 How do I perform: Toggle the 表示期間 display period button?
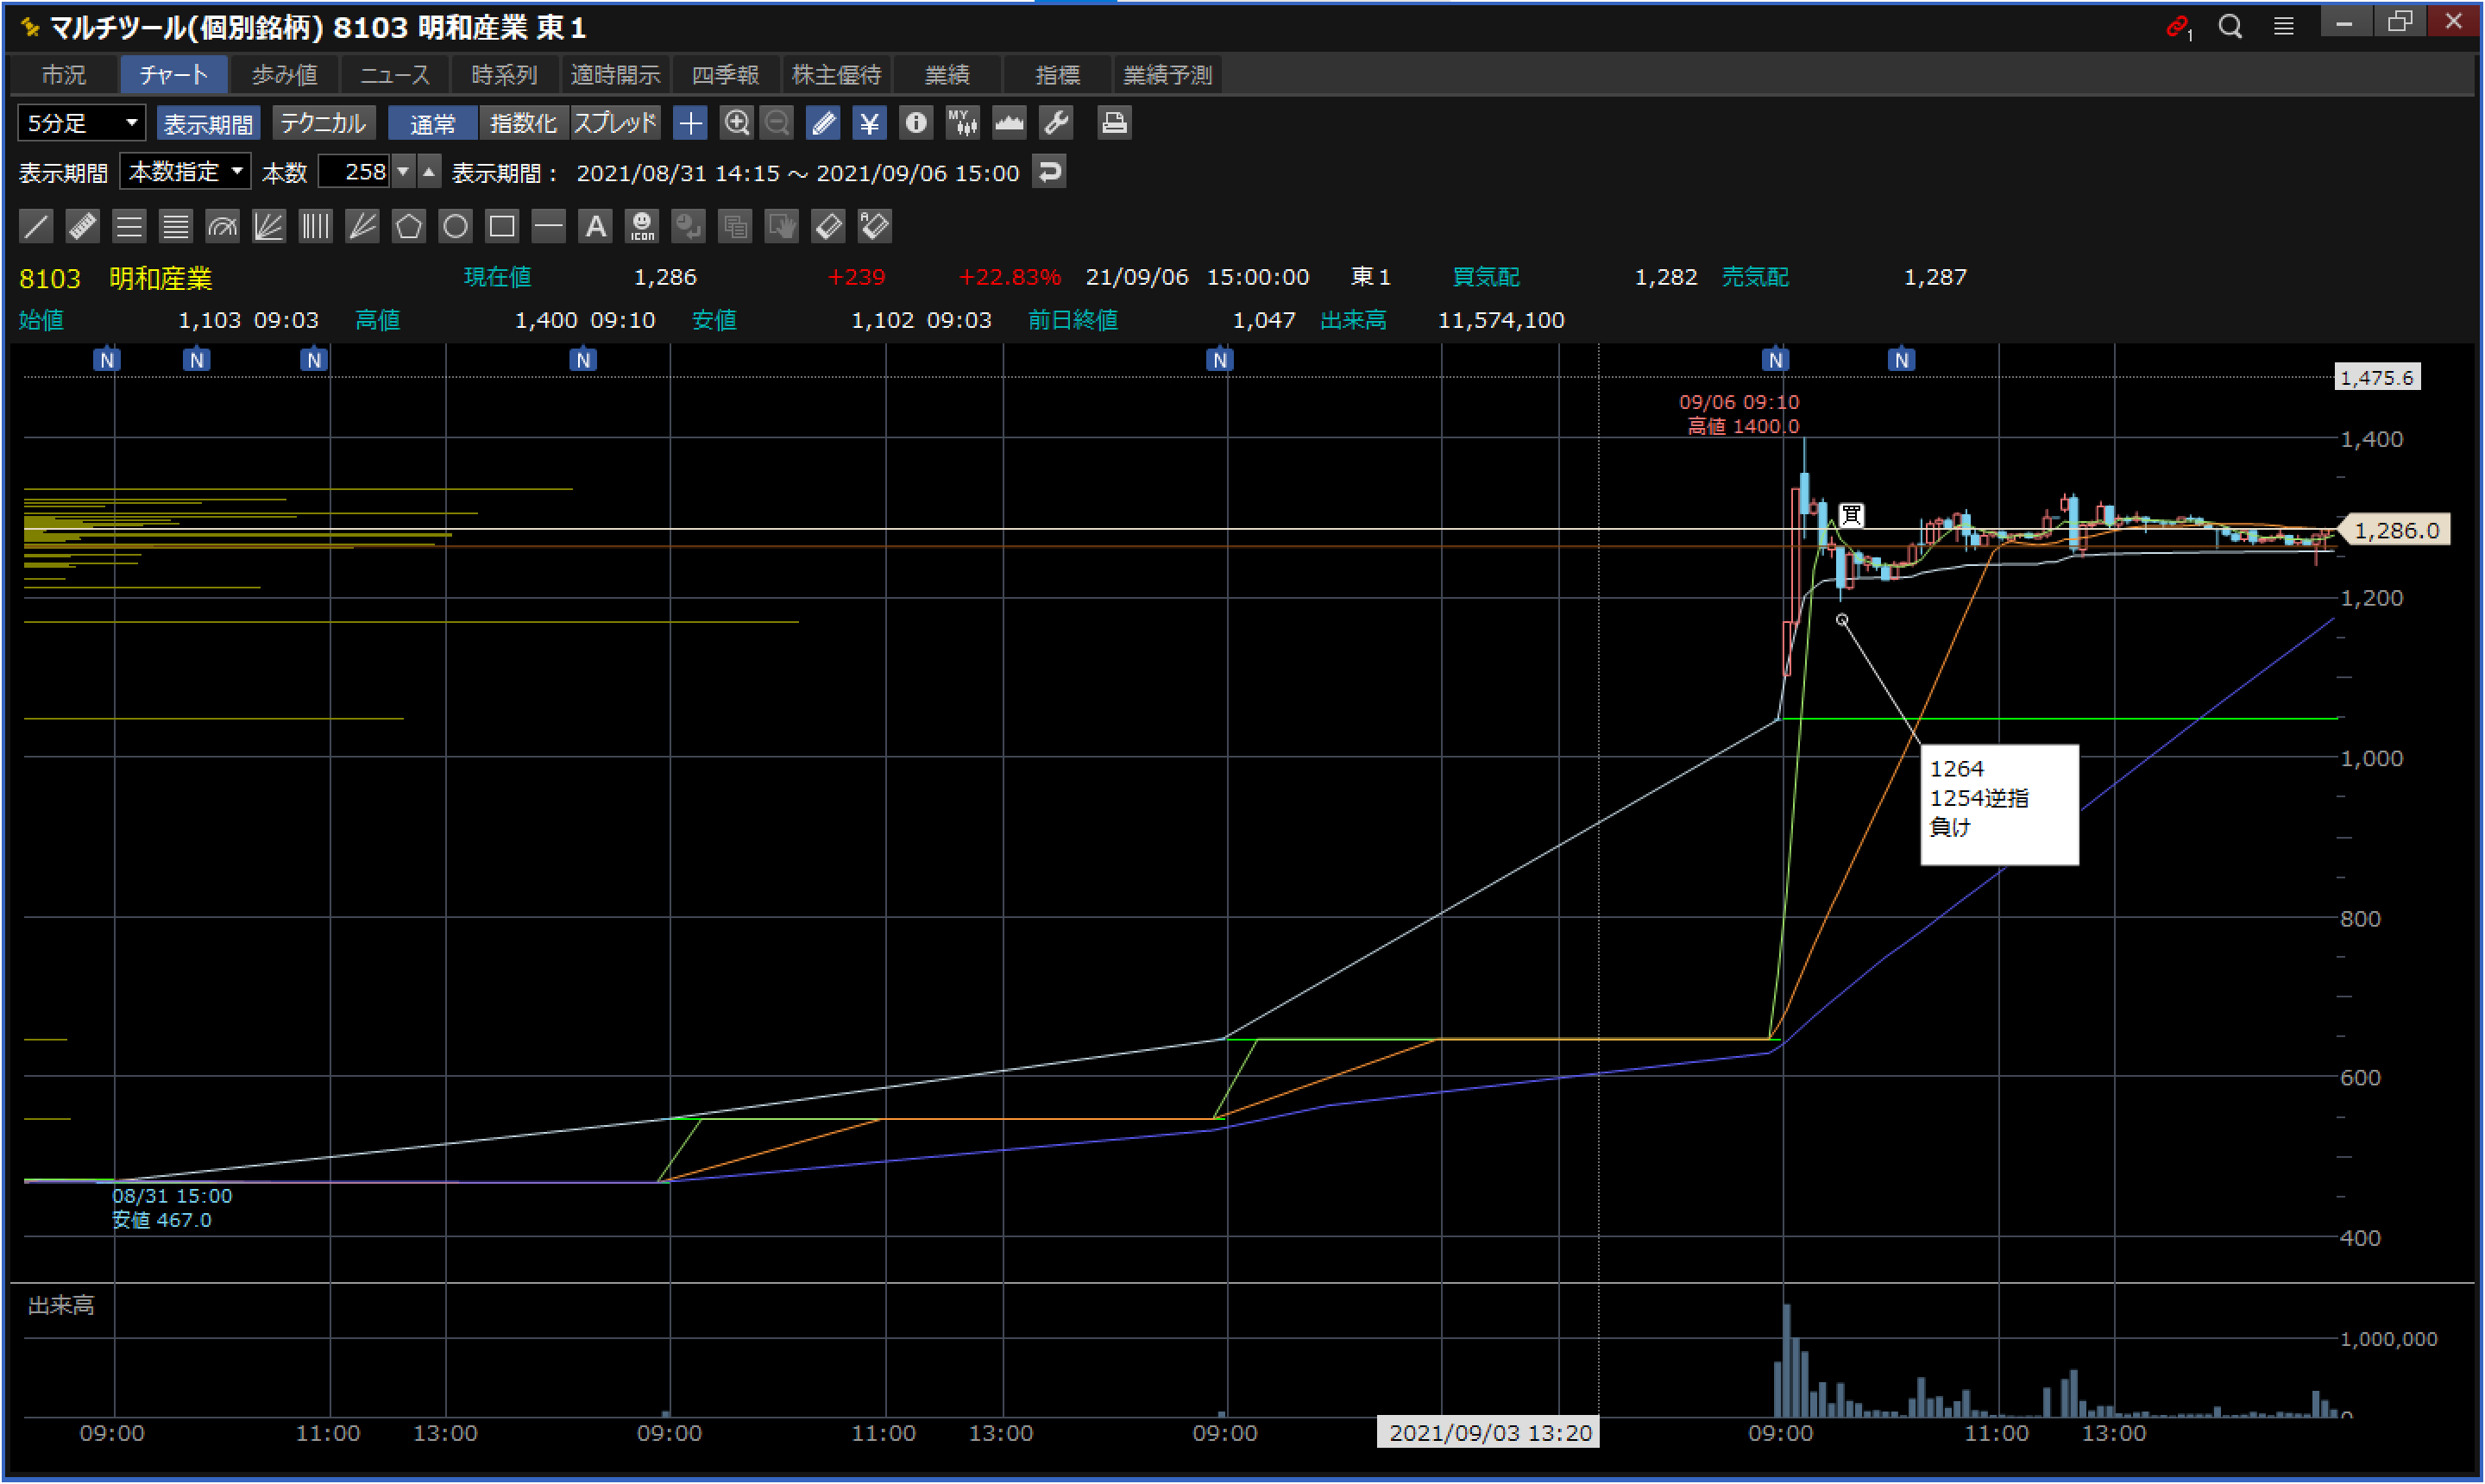pos(208,123)
